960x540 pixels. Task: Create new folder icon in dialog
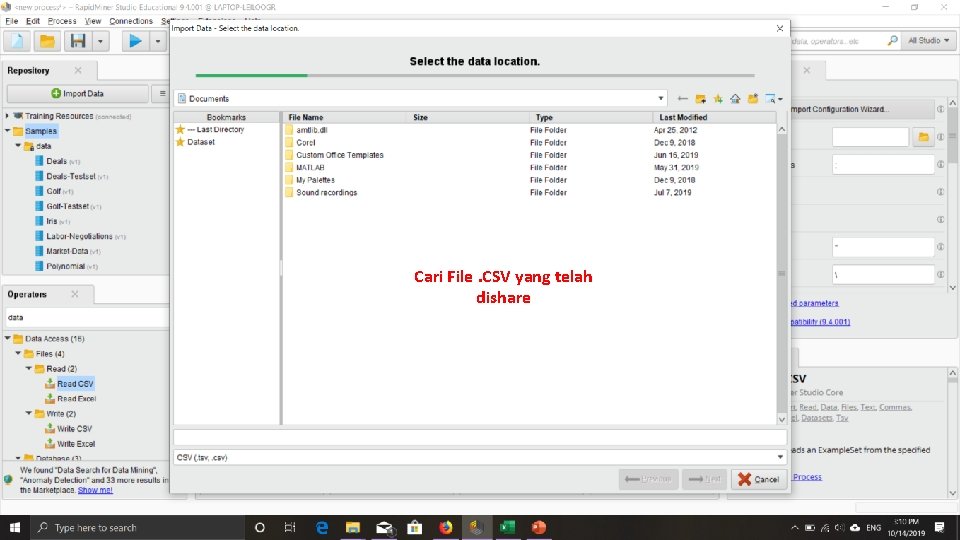pos(753,99)
